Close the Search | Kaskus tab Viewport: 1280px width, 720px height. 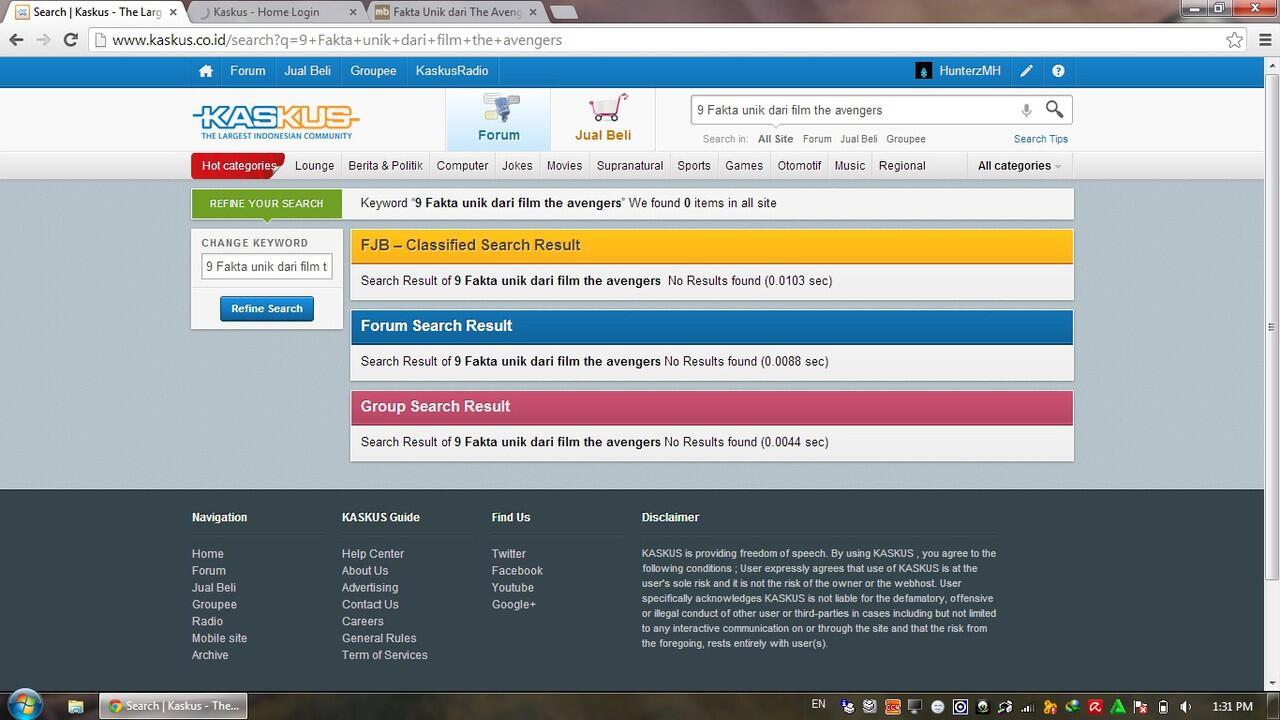pos(173,13)
